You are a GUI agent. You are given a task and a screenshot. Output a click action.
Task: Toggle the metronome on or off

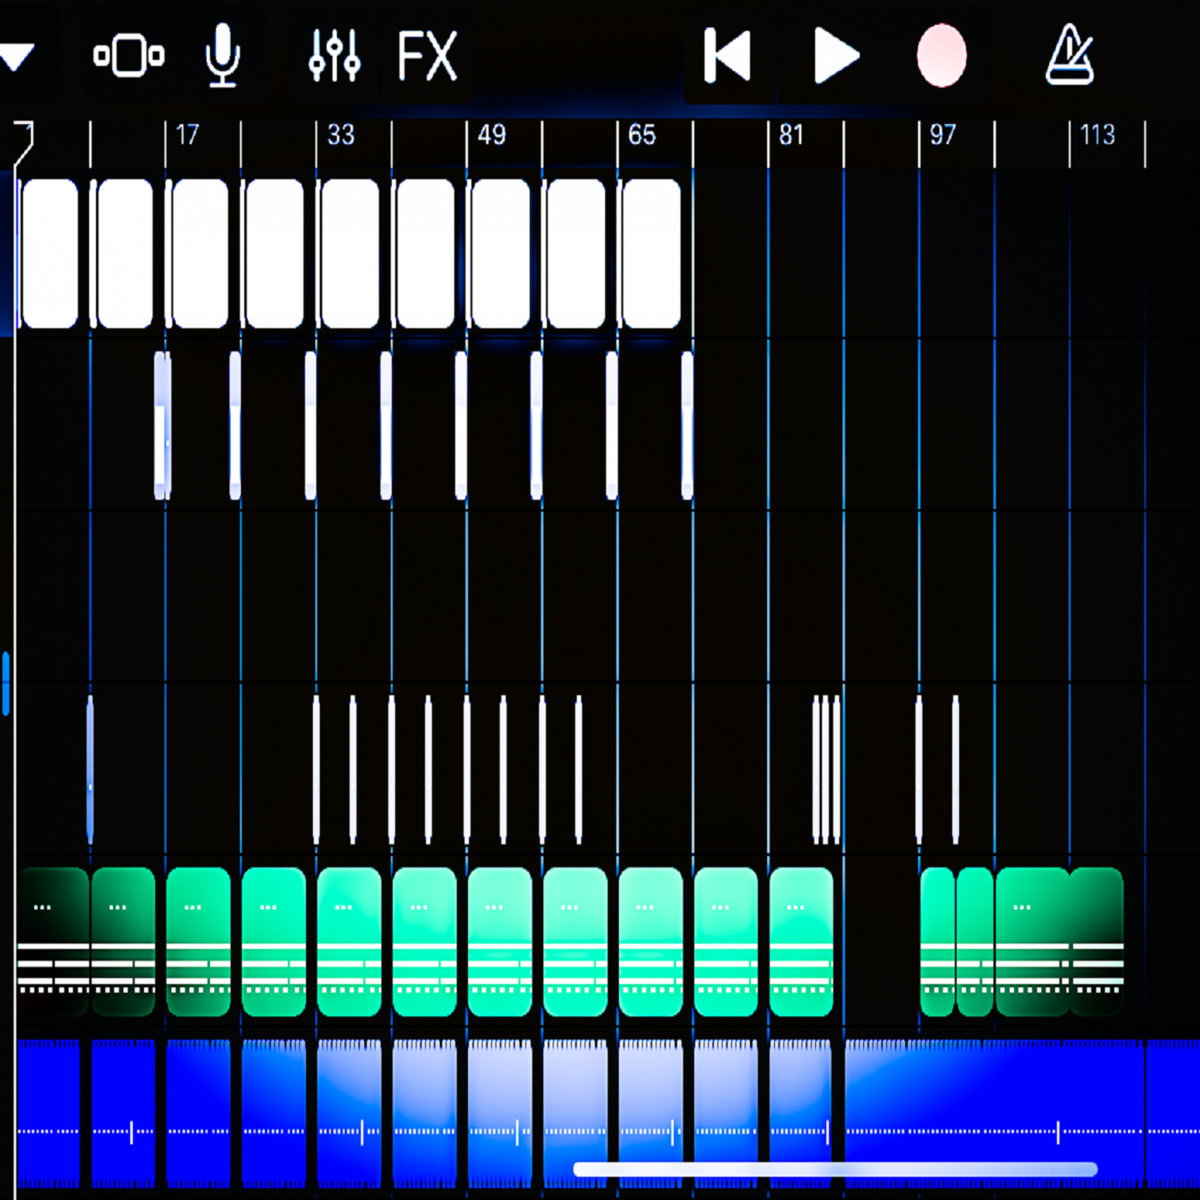pyautogui.click(x=1069, y=56)
